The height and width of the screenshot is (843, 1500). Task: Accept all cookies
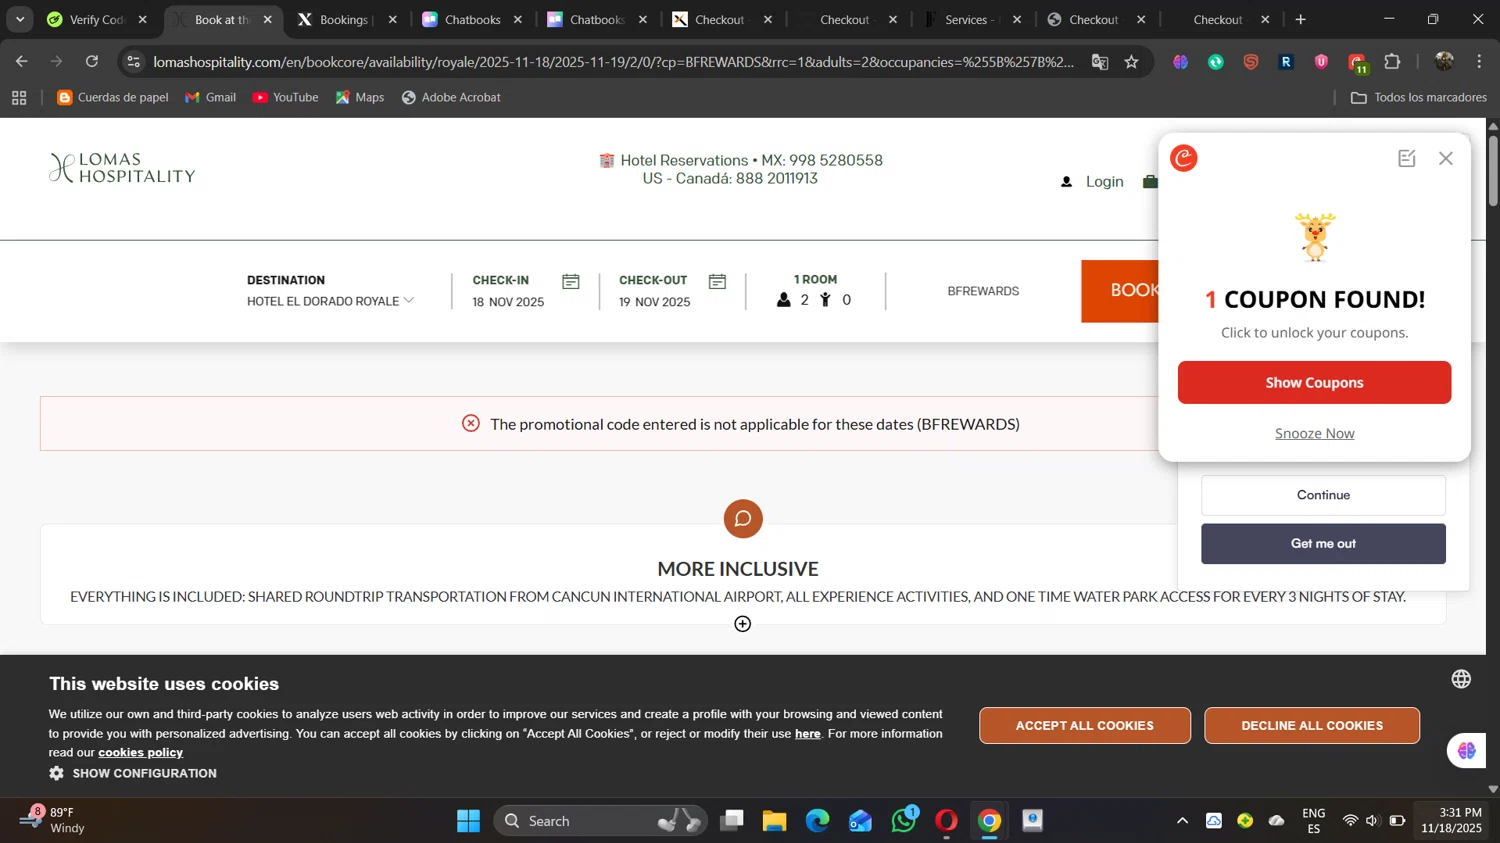point(1085,726)
